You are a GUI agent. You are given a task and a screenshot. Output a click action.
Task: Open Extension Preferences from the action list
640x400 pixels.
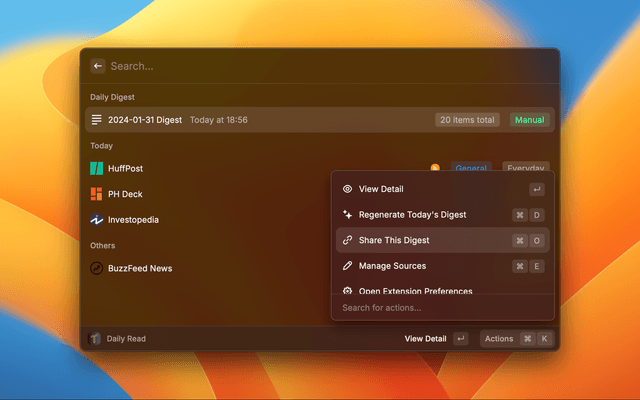[415, 291]
